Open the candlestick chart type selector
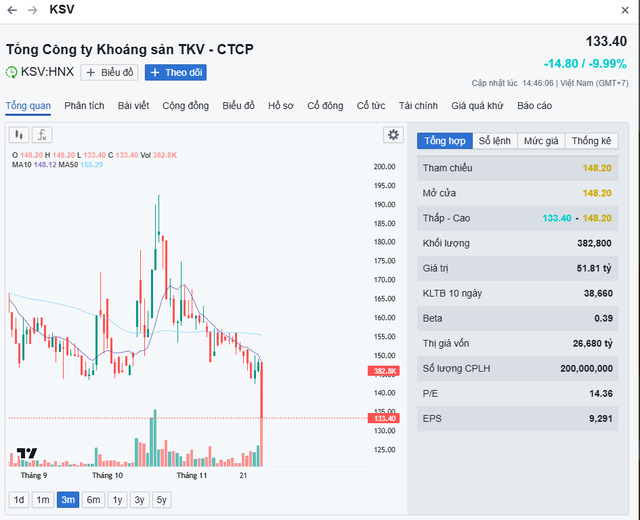 click(18, 135)
